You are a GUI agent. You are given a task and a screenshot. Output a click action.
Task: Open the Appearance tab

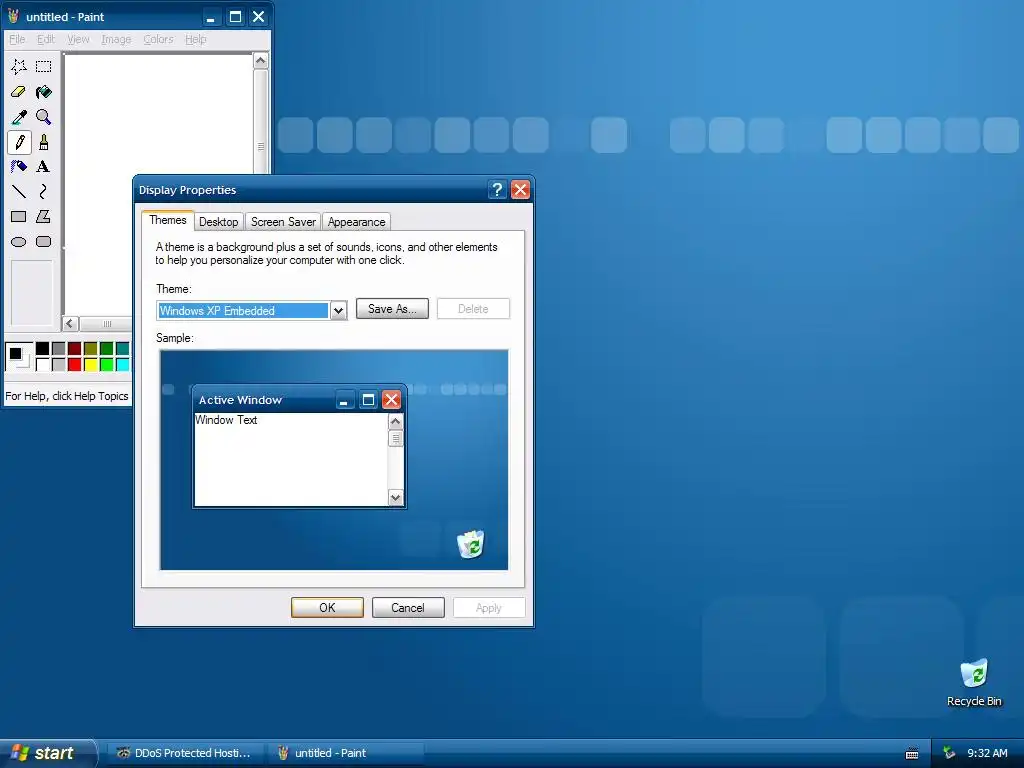pos(357,222)
